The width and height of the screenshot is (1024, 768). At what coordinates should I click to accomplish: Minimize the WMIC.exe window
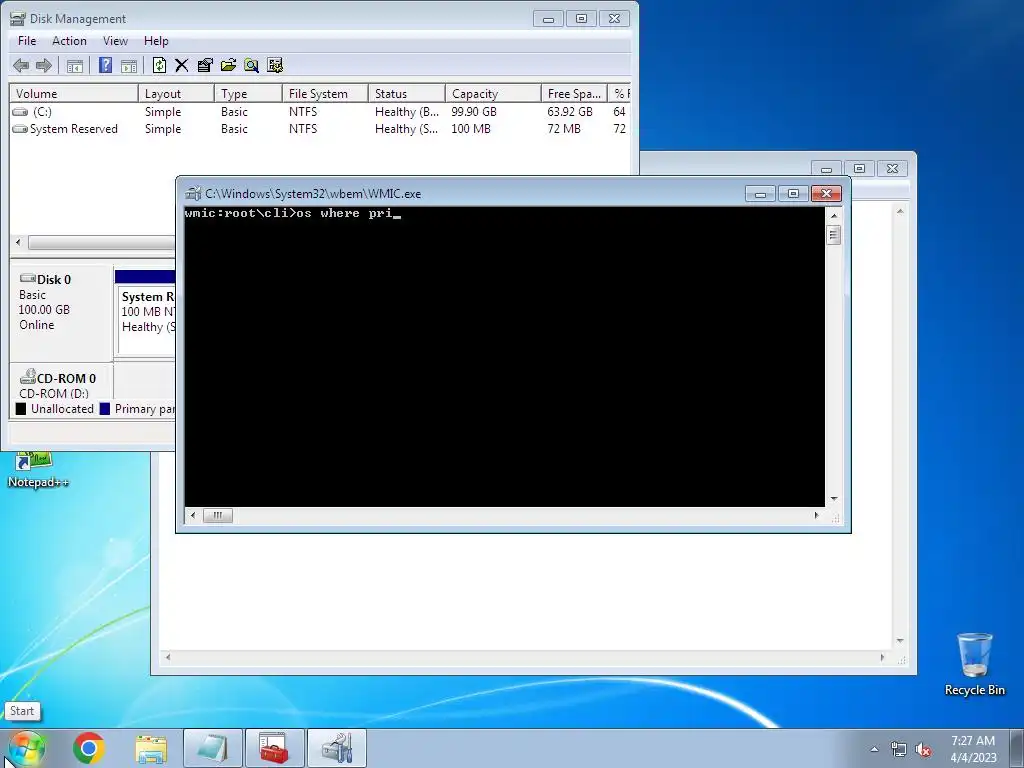tap(760, 194)
